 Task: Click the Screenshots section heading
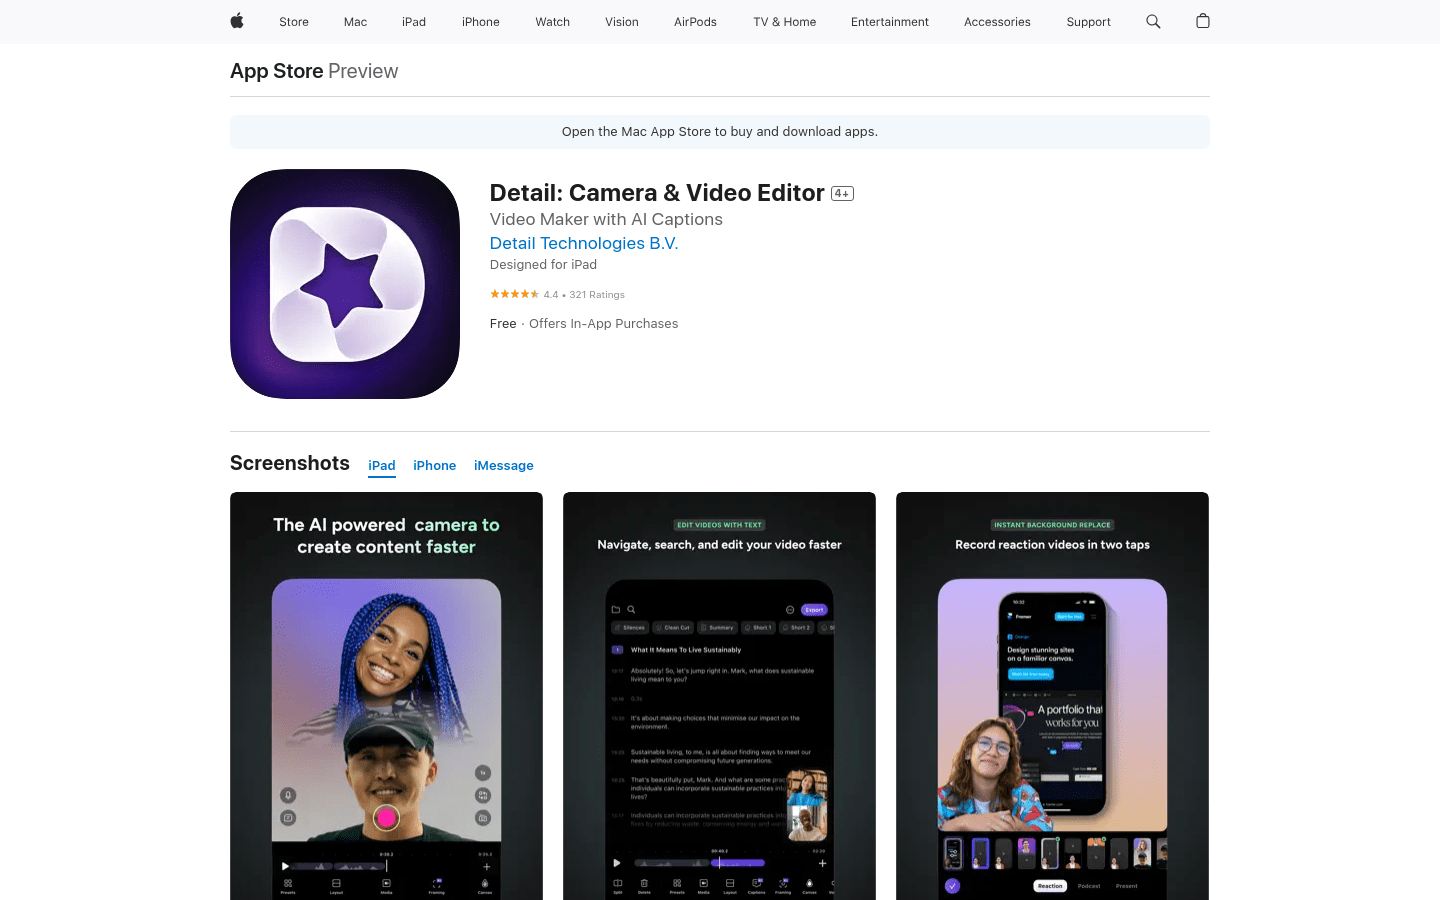tap(290, 463)
